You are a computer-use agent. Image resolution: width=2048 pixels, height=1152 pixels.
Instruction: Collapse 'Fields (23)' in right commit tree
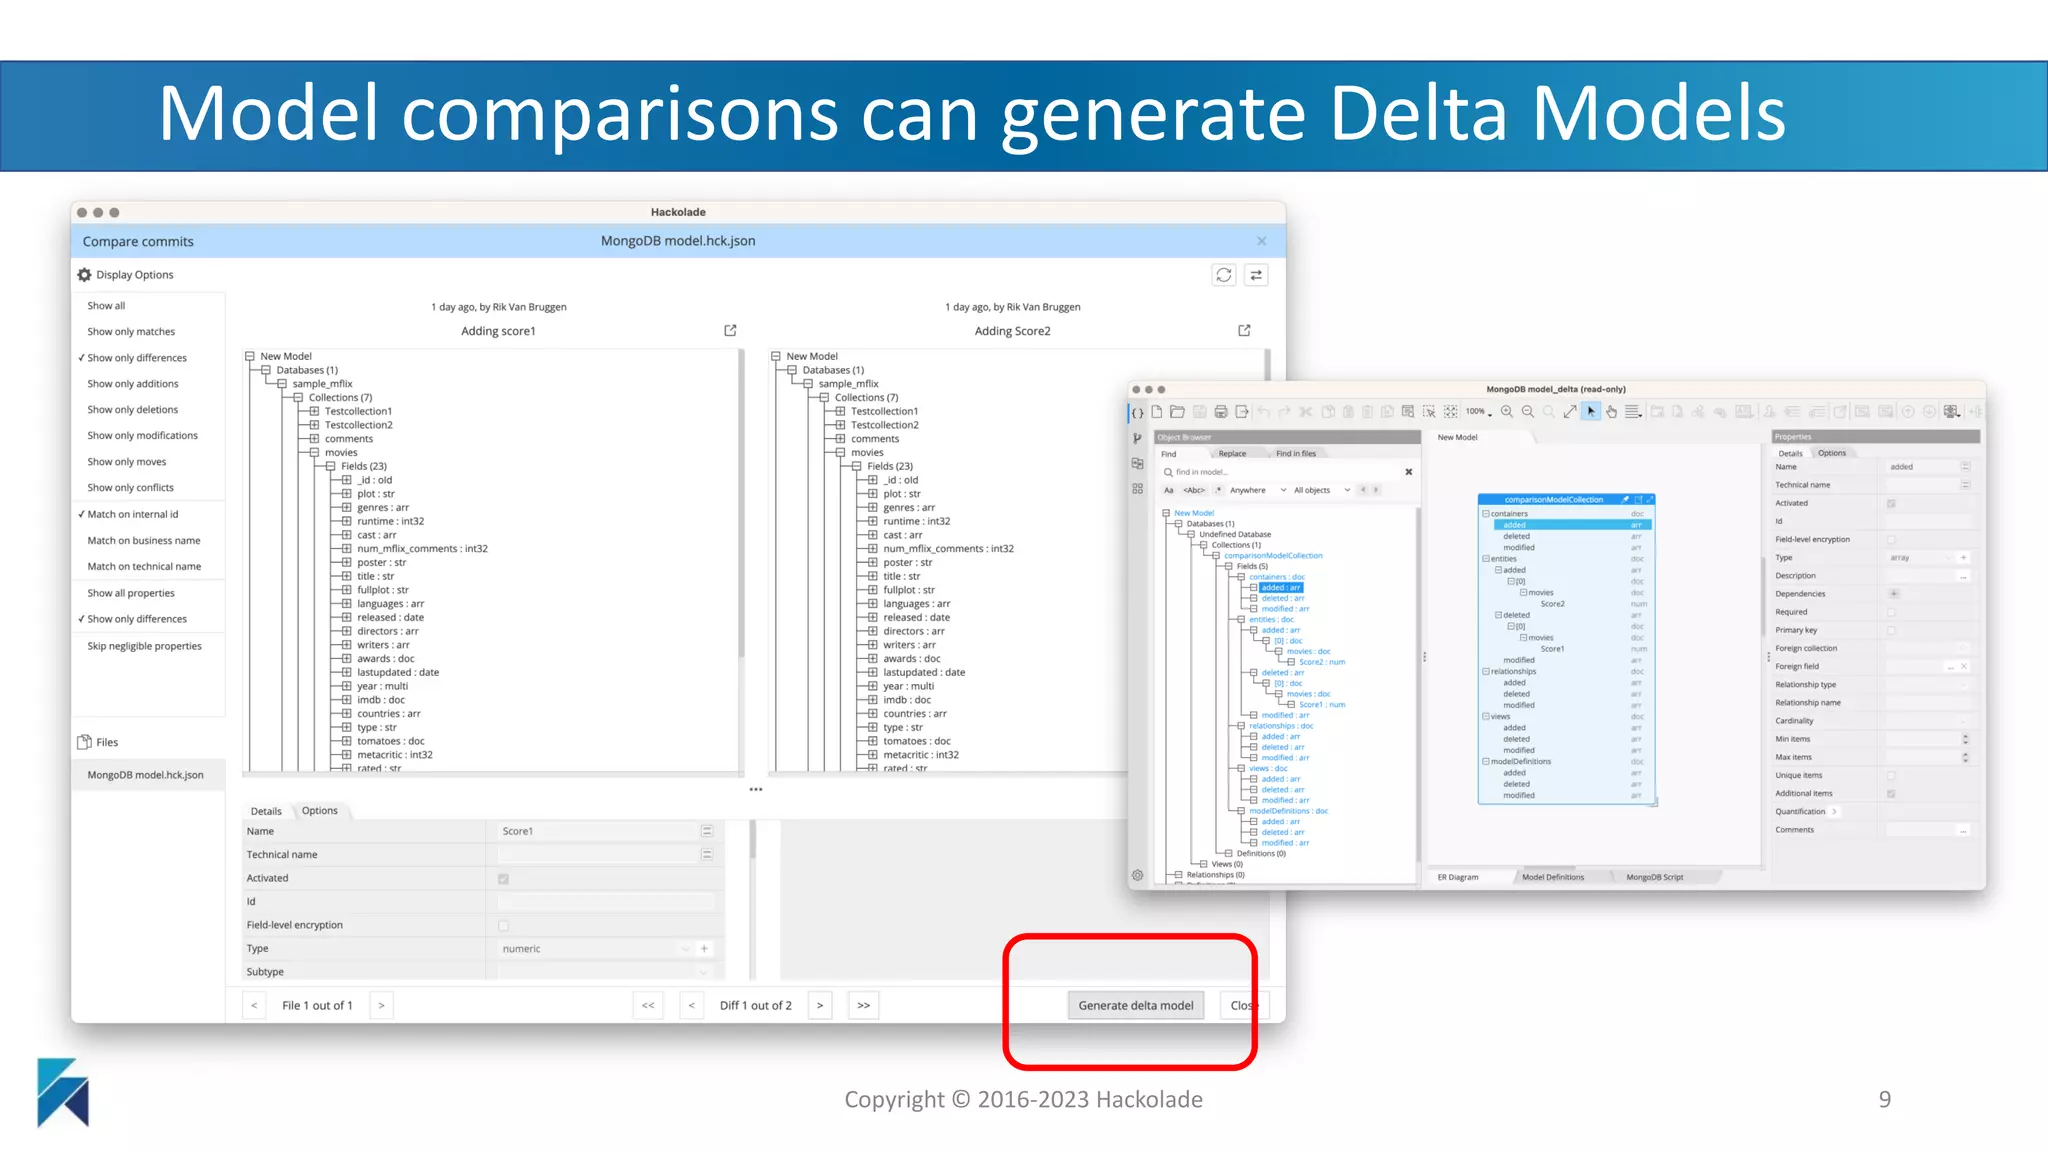coord(856,466)
